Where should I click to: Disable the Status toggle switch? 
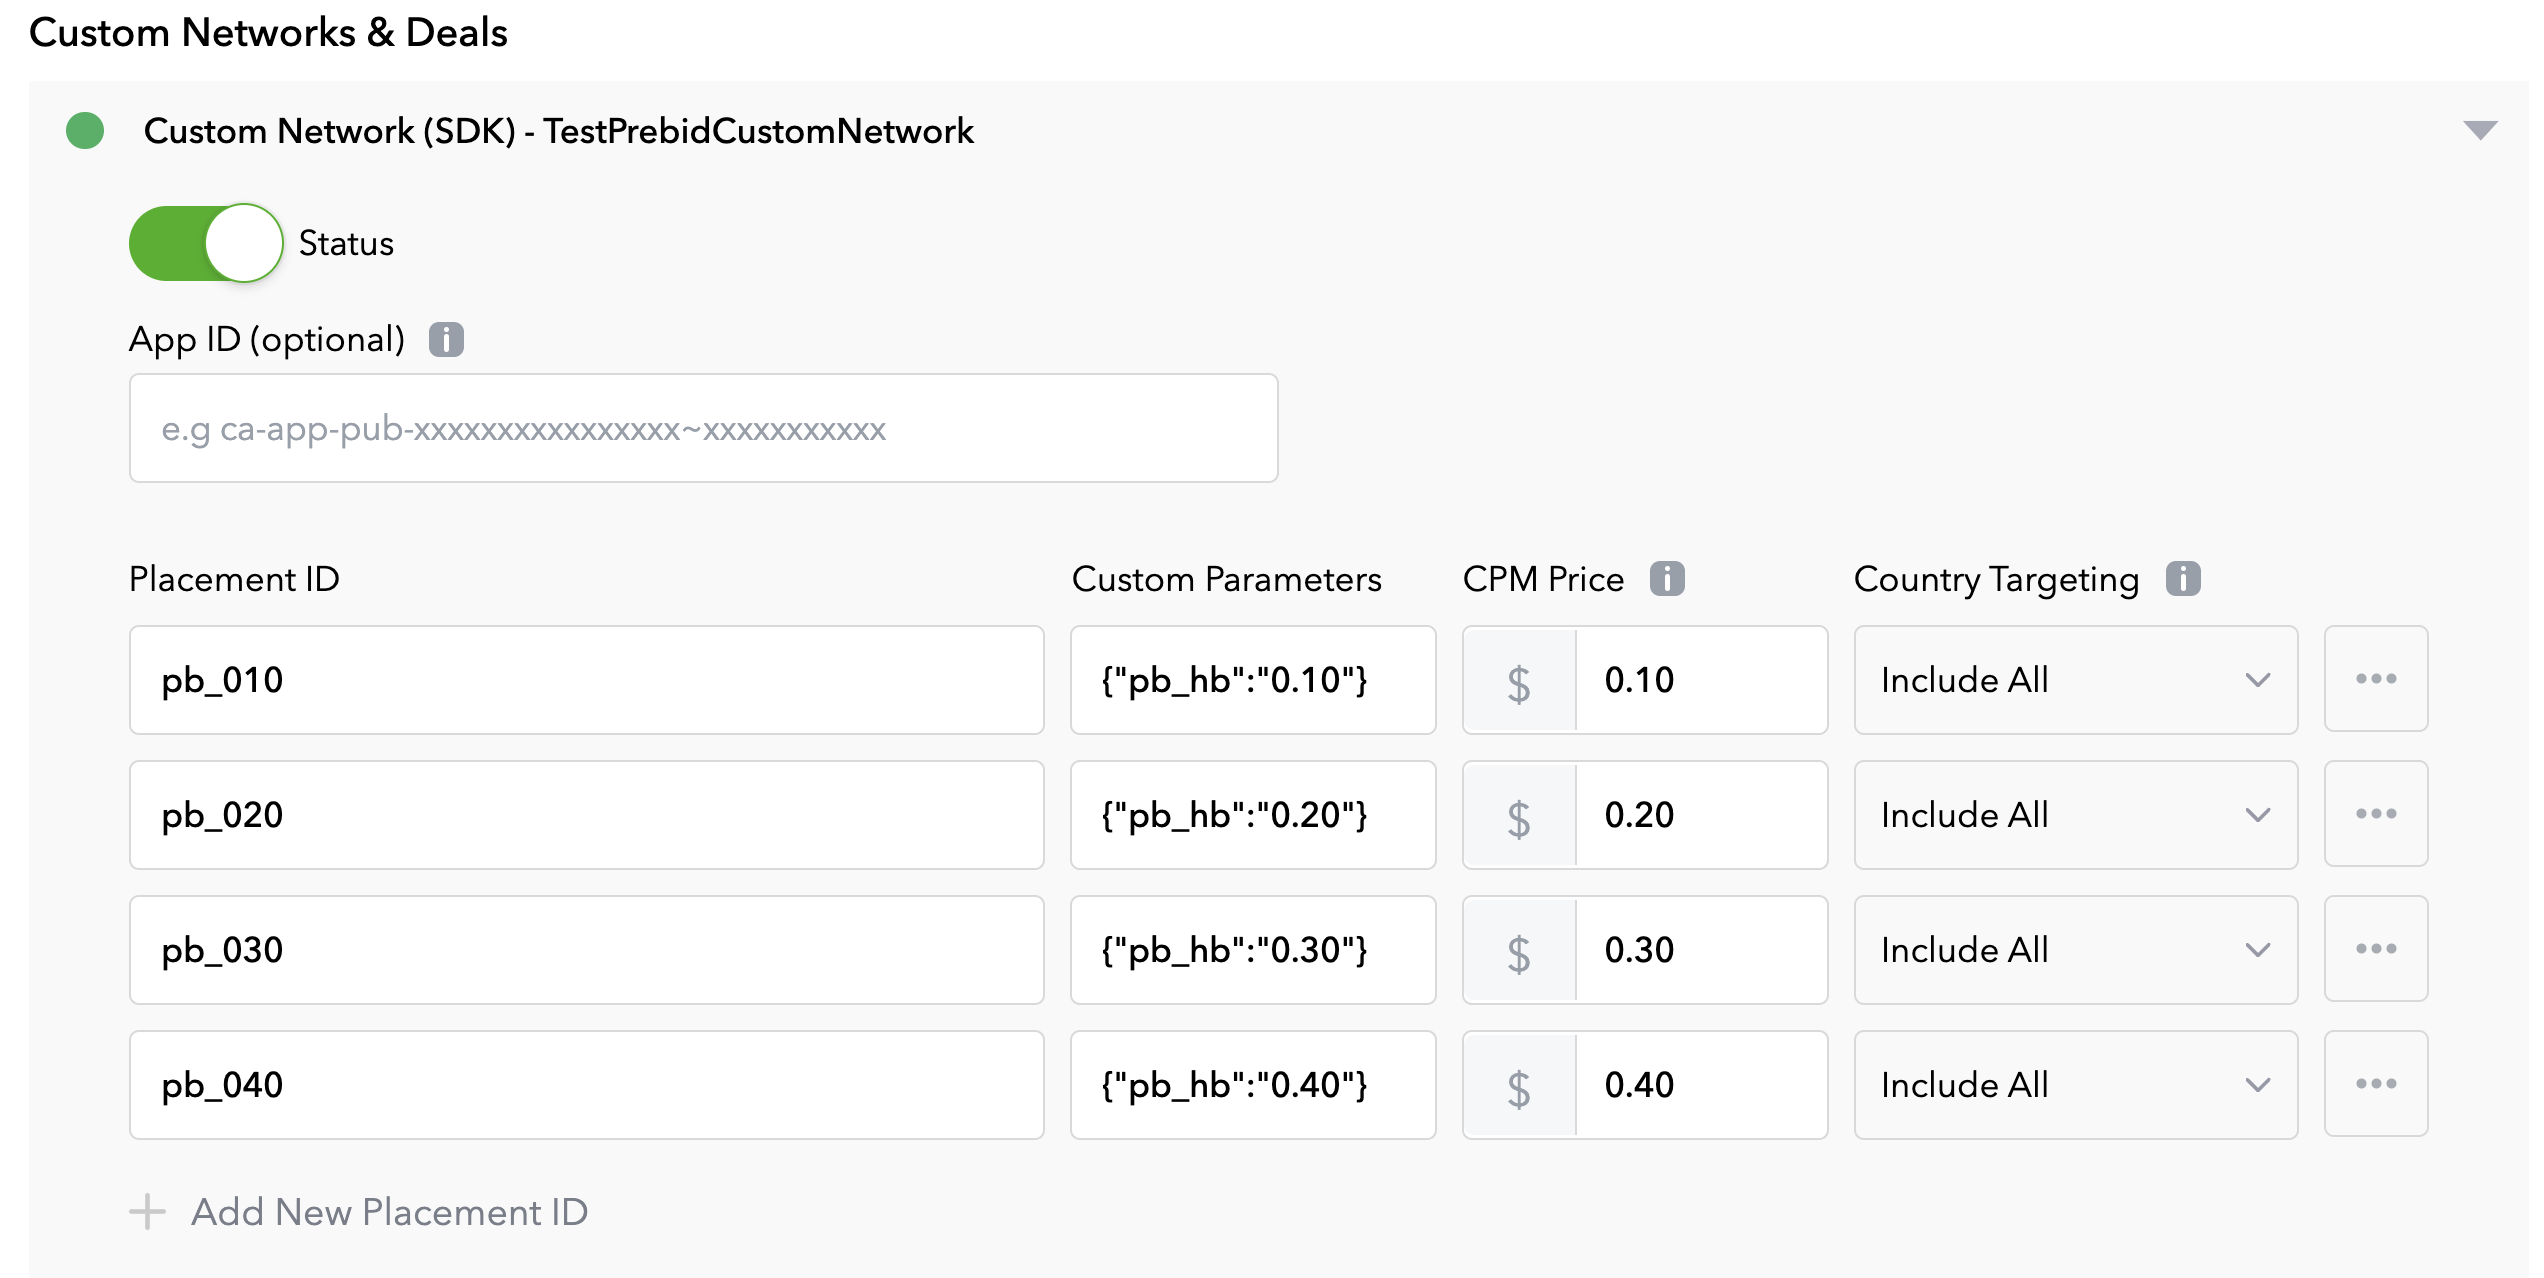click(x=206, y=243)
